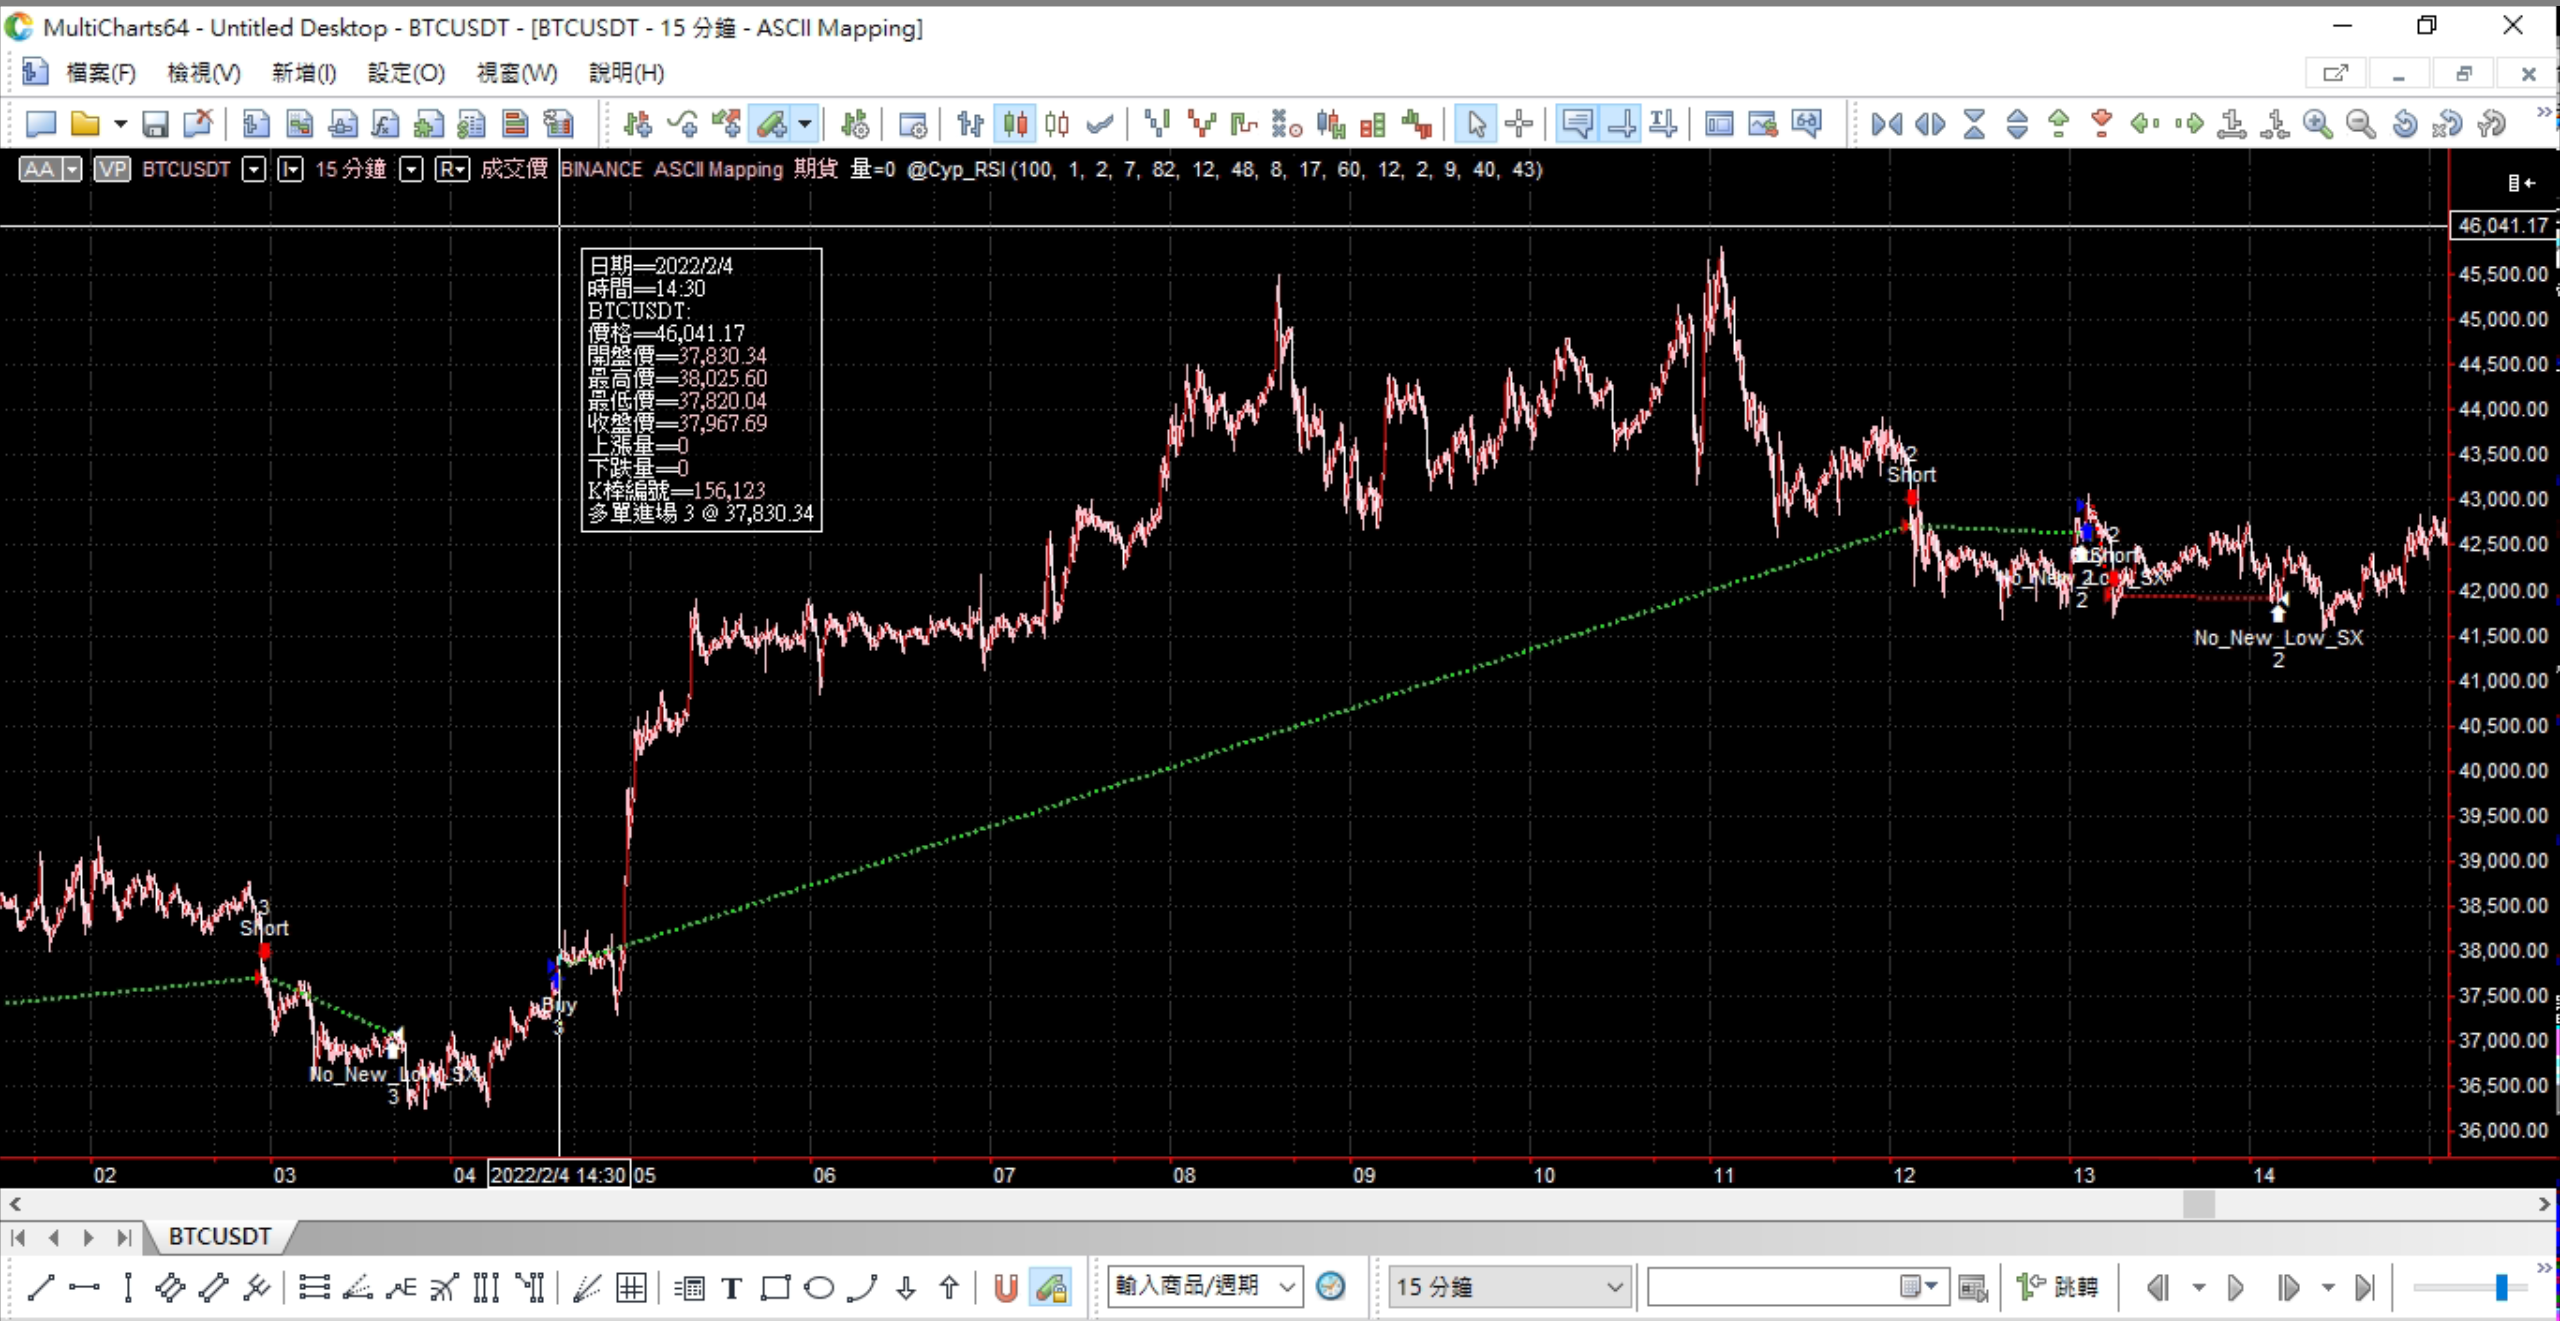
Task: Click the Save workspace floppy disk icon
Action: [x=154, y=124]
